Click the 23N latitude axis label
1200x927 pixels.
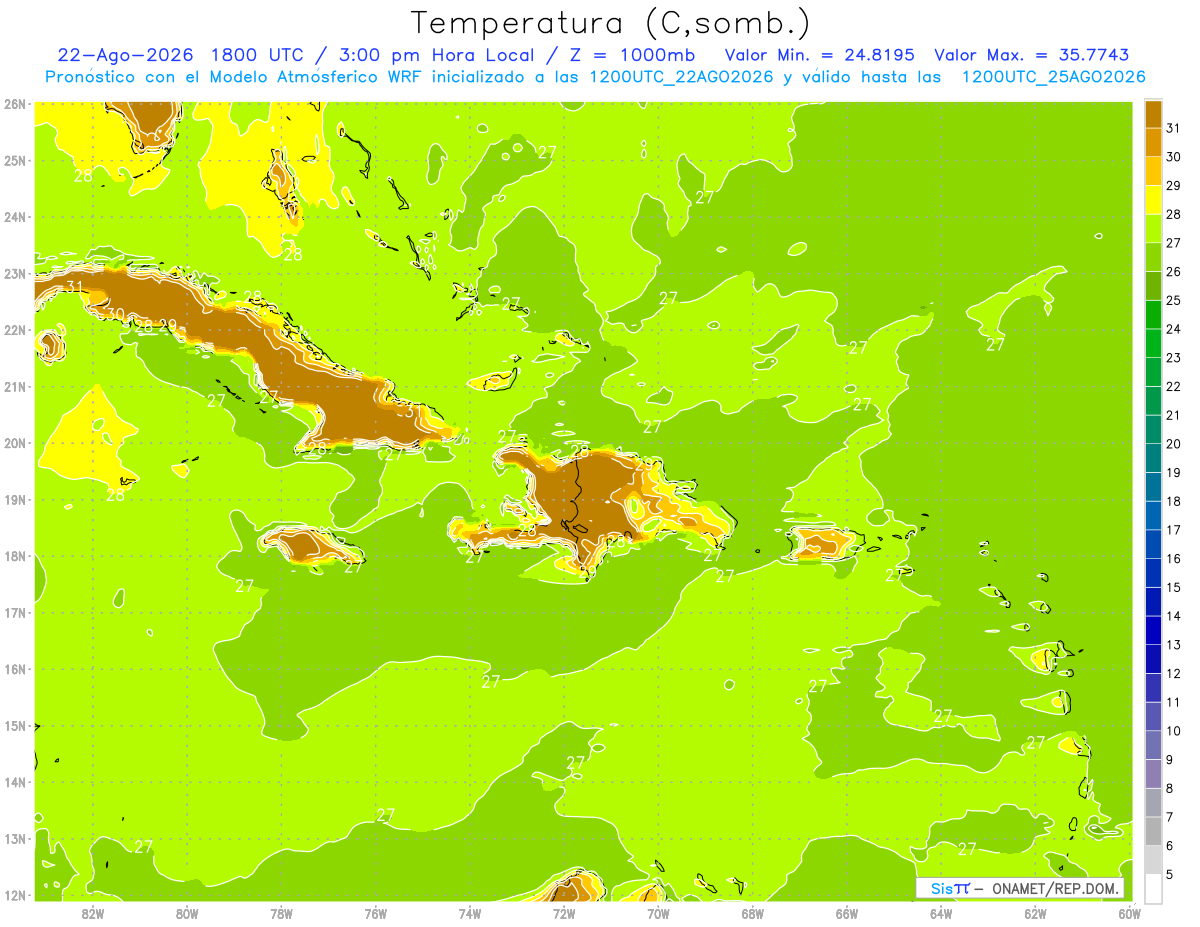pyautogui.click(x=14, y=273)
